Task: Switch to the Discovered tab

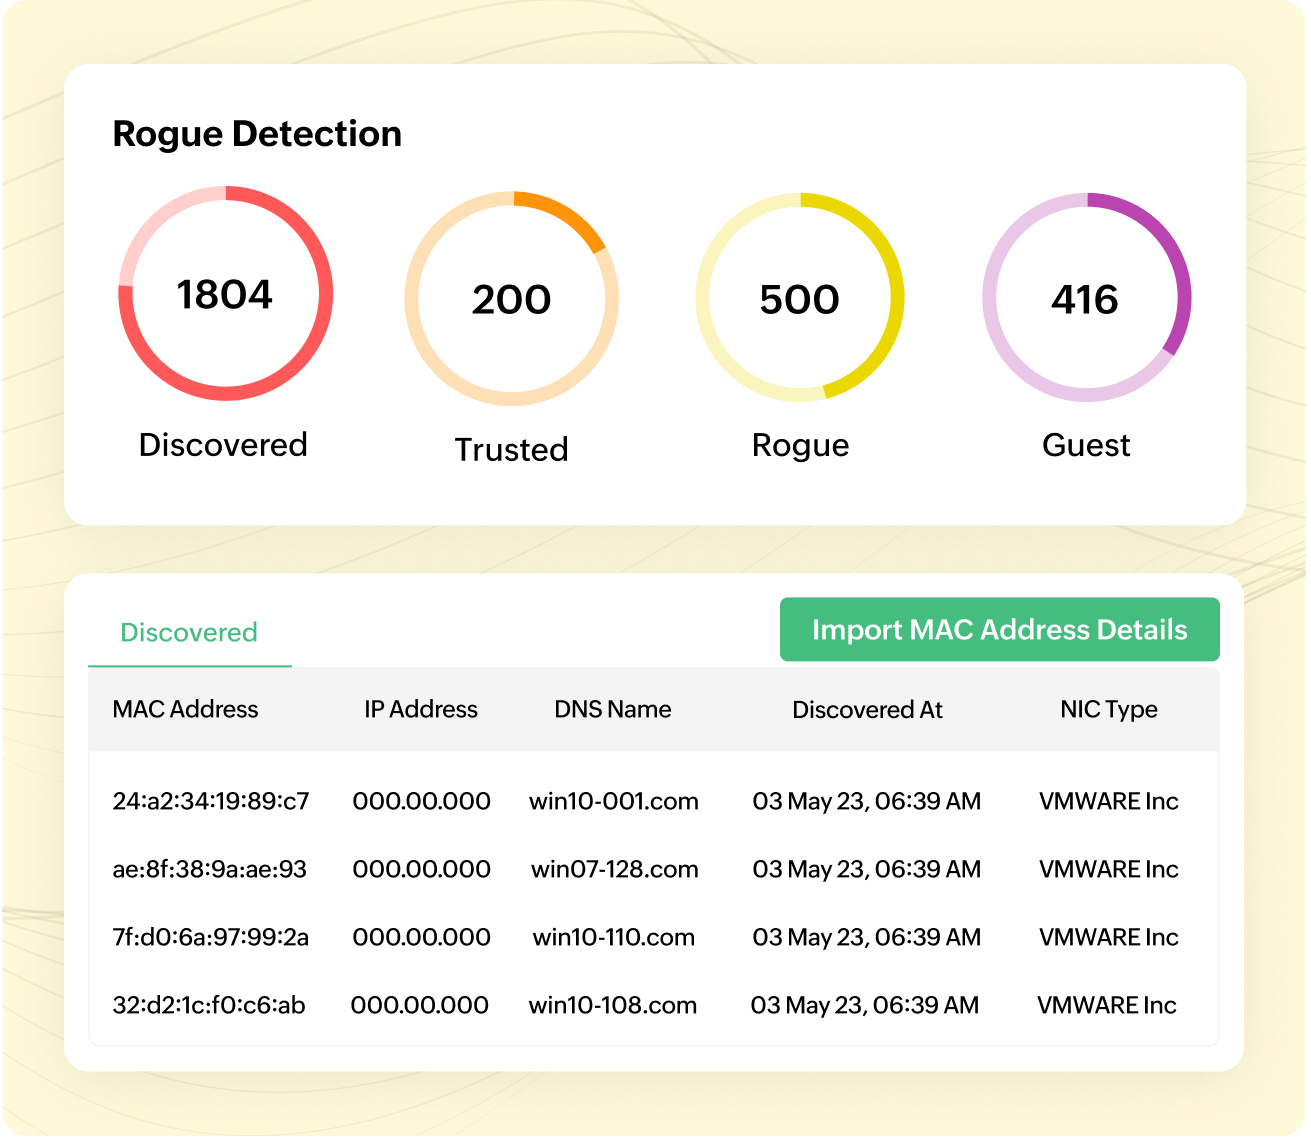Action: click(x=188, y=632)
